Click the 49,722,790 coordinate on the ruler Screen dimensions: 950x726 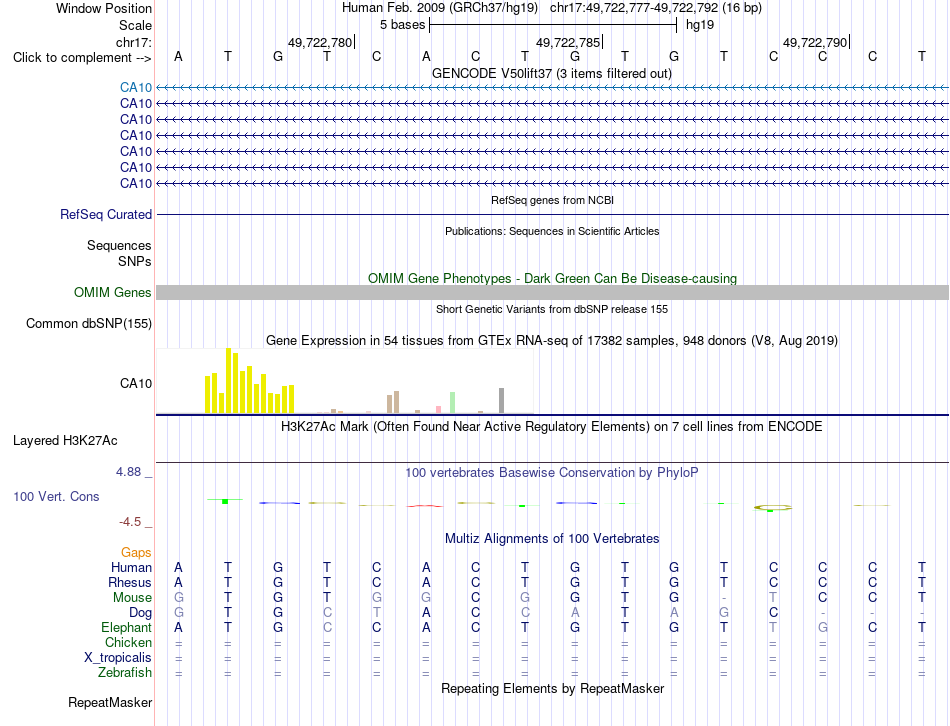click(x=815, y=42)
